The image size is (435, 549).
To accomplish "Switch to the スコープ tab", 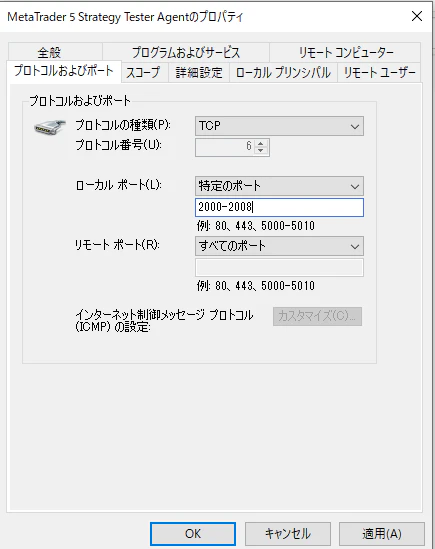I will coord(144,72).
